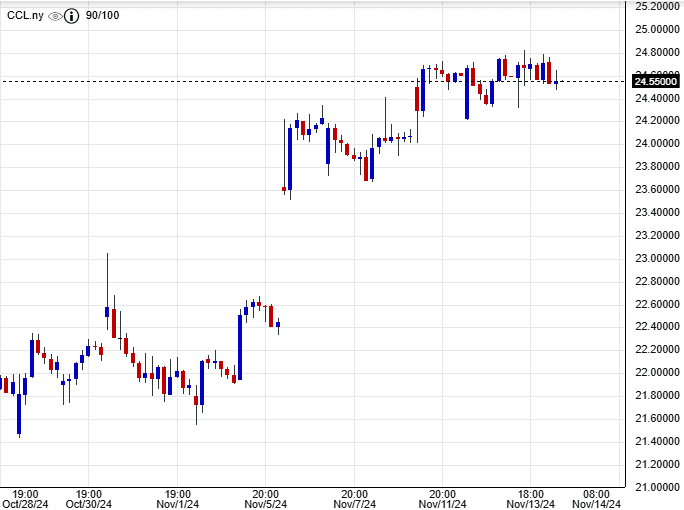Click the Nov/5/24 date label
Image resolution: width=684 pixels, height=510 pixels.
pos(265,504)
